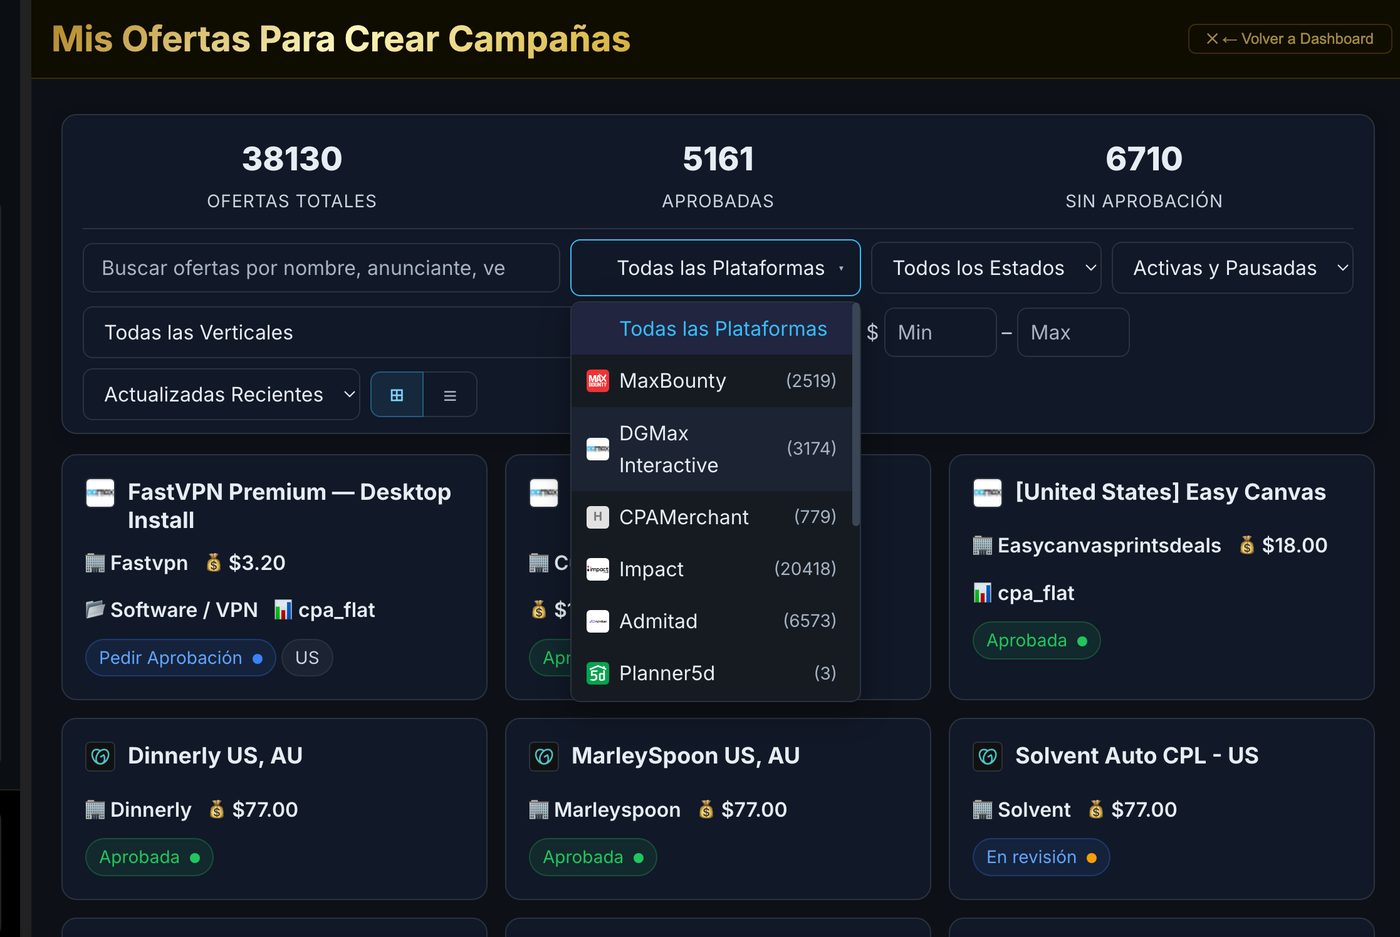This screenshot has height=937, width=1400.
Task: Select Planner5d (3) platform option
Action: [712, 673]
